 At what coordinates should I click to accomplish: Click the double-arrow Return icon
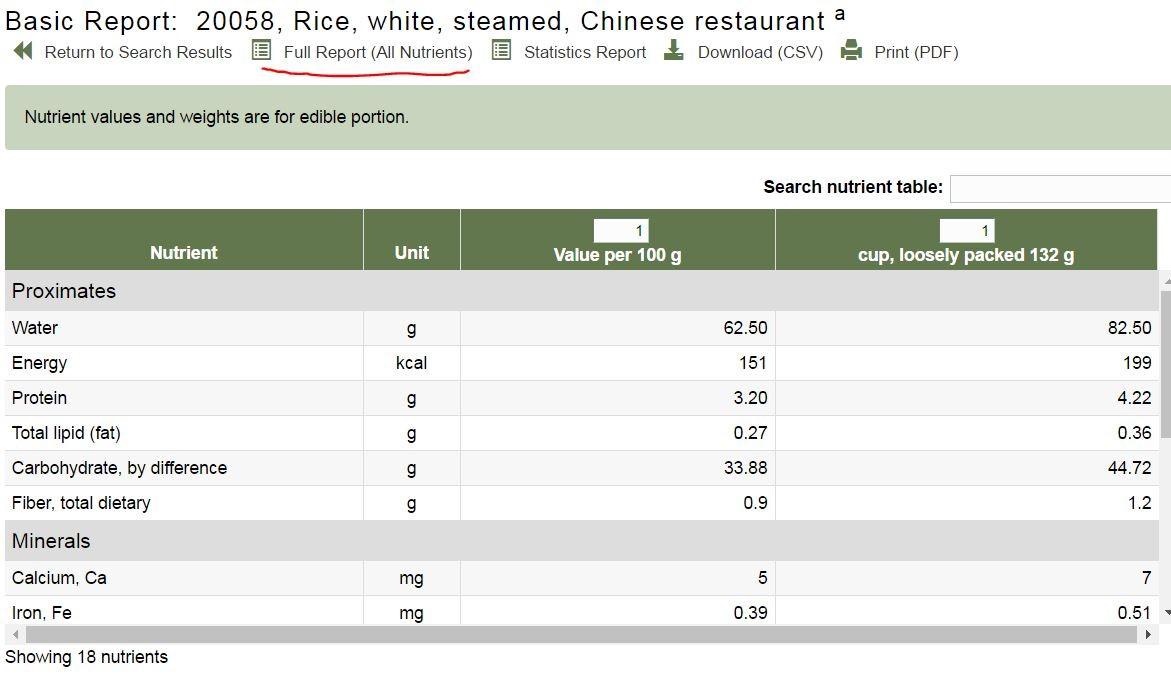23,51
